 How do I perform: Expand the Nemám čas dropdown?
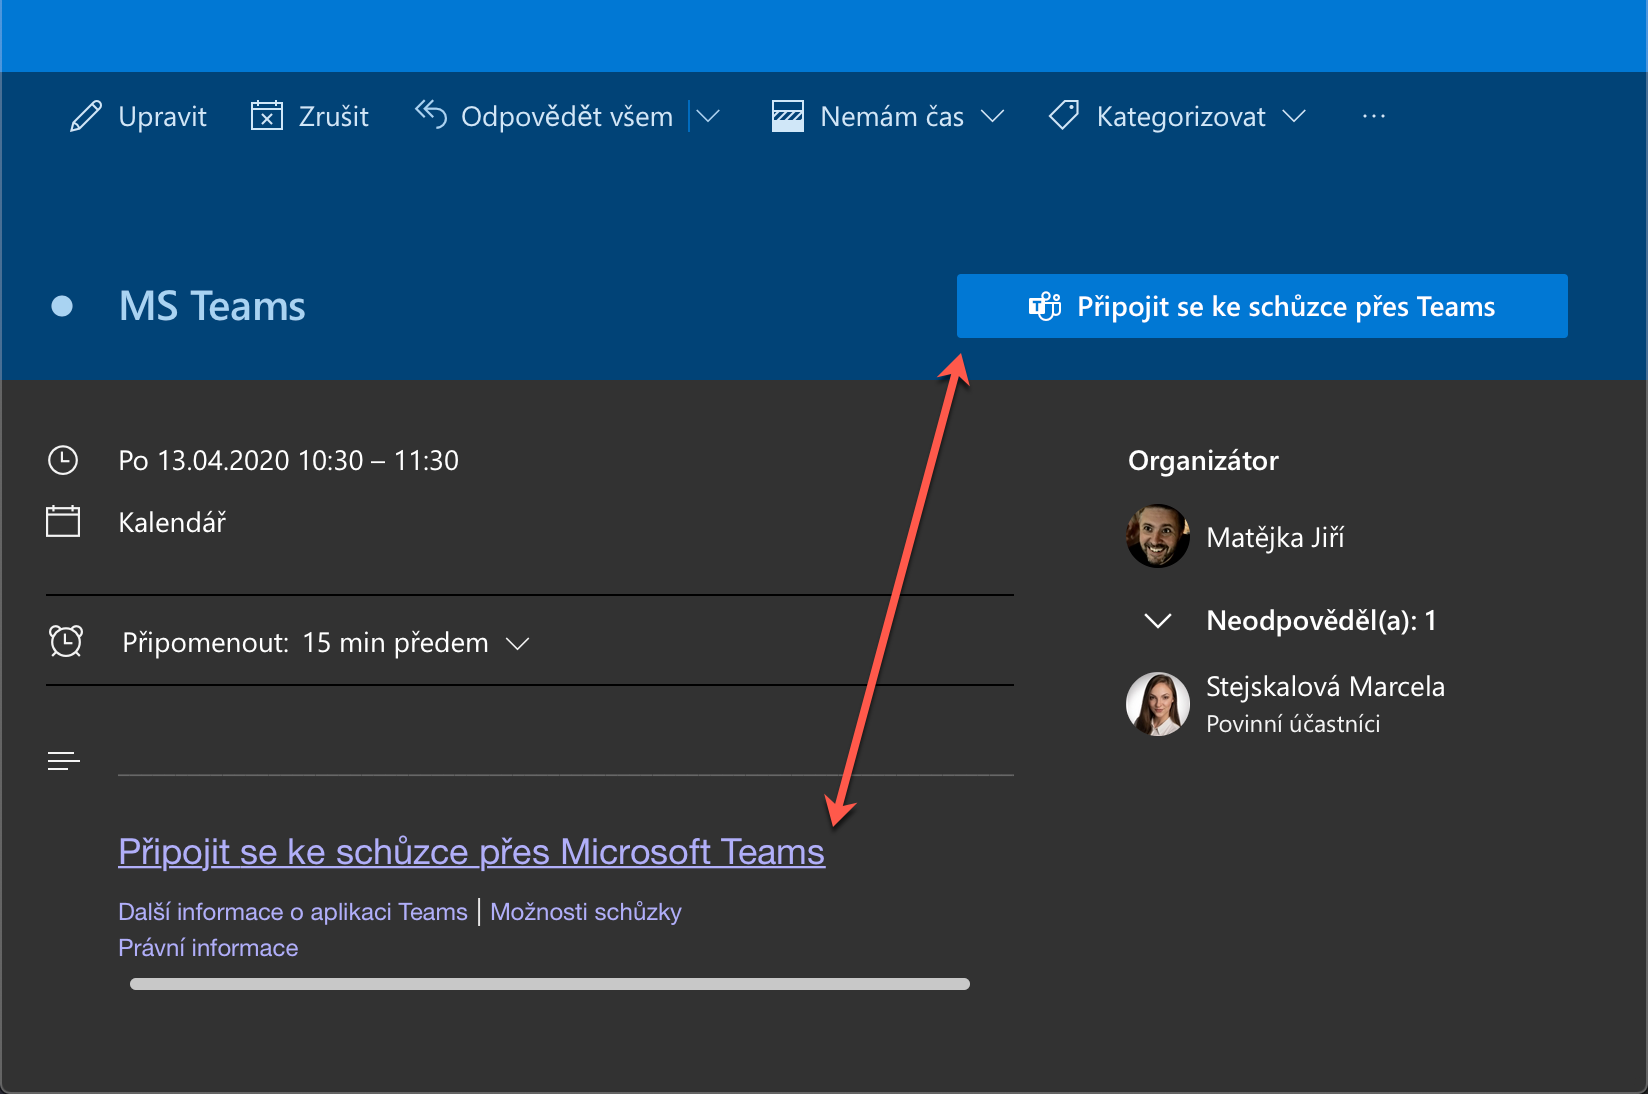(992, 117)
